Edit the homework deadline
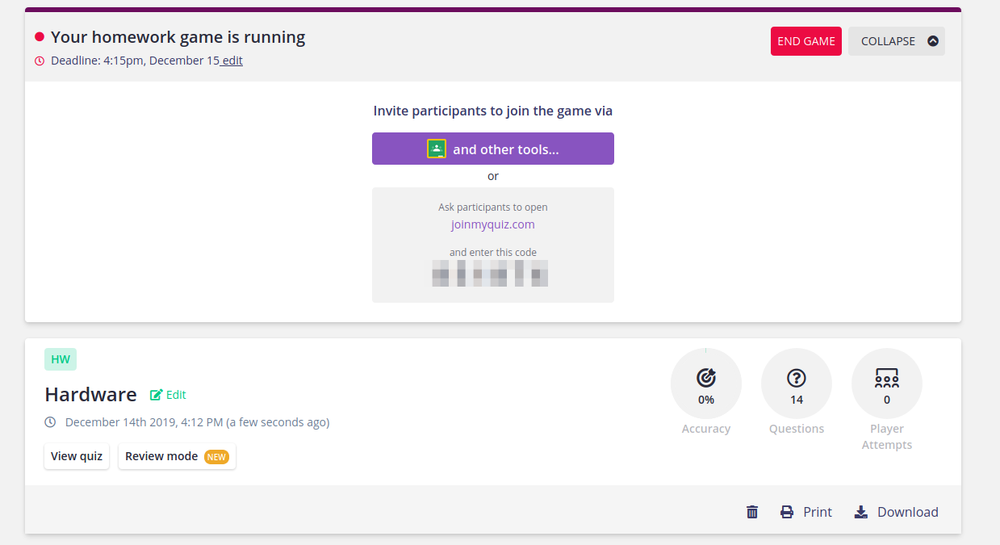The width and height of the screenshot is (1000, 545). point(232,61)
